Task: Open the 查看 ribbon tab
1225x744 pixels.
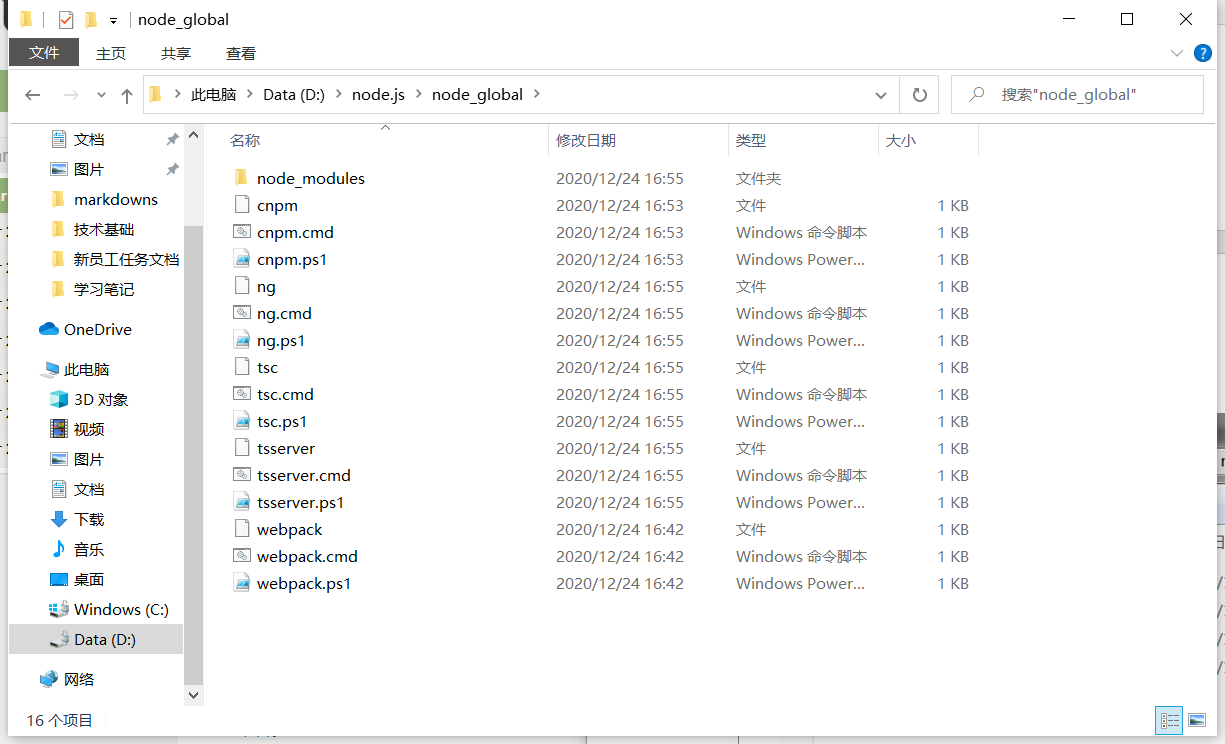Action: (x=241, y=53)
